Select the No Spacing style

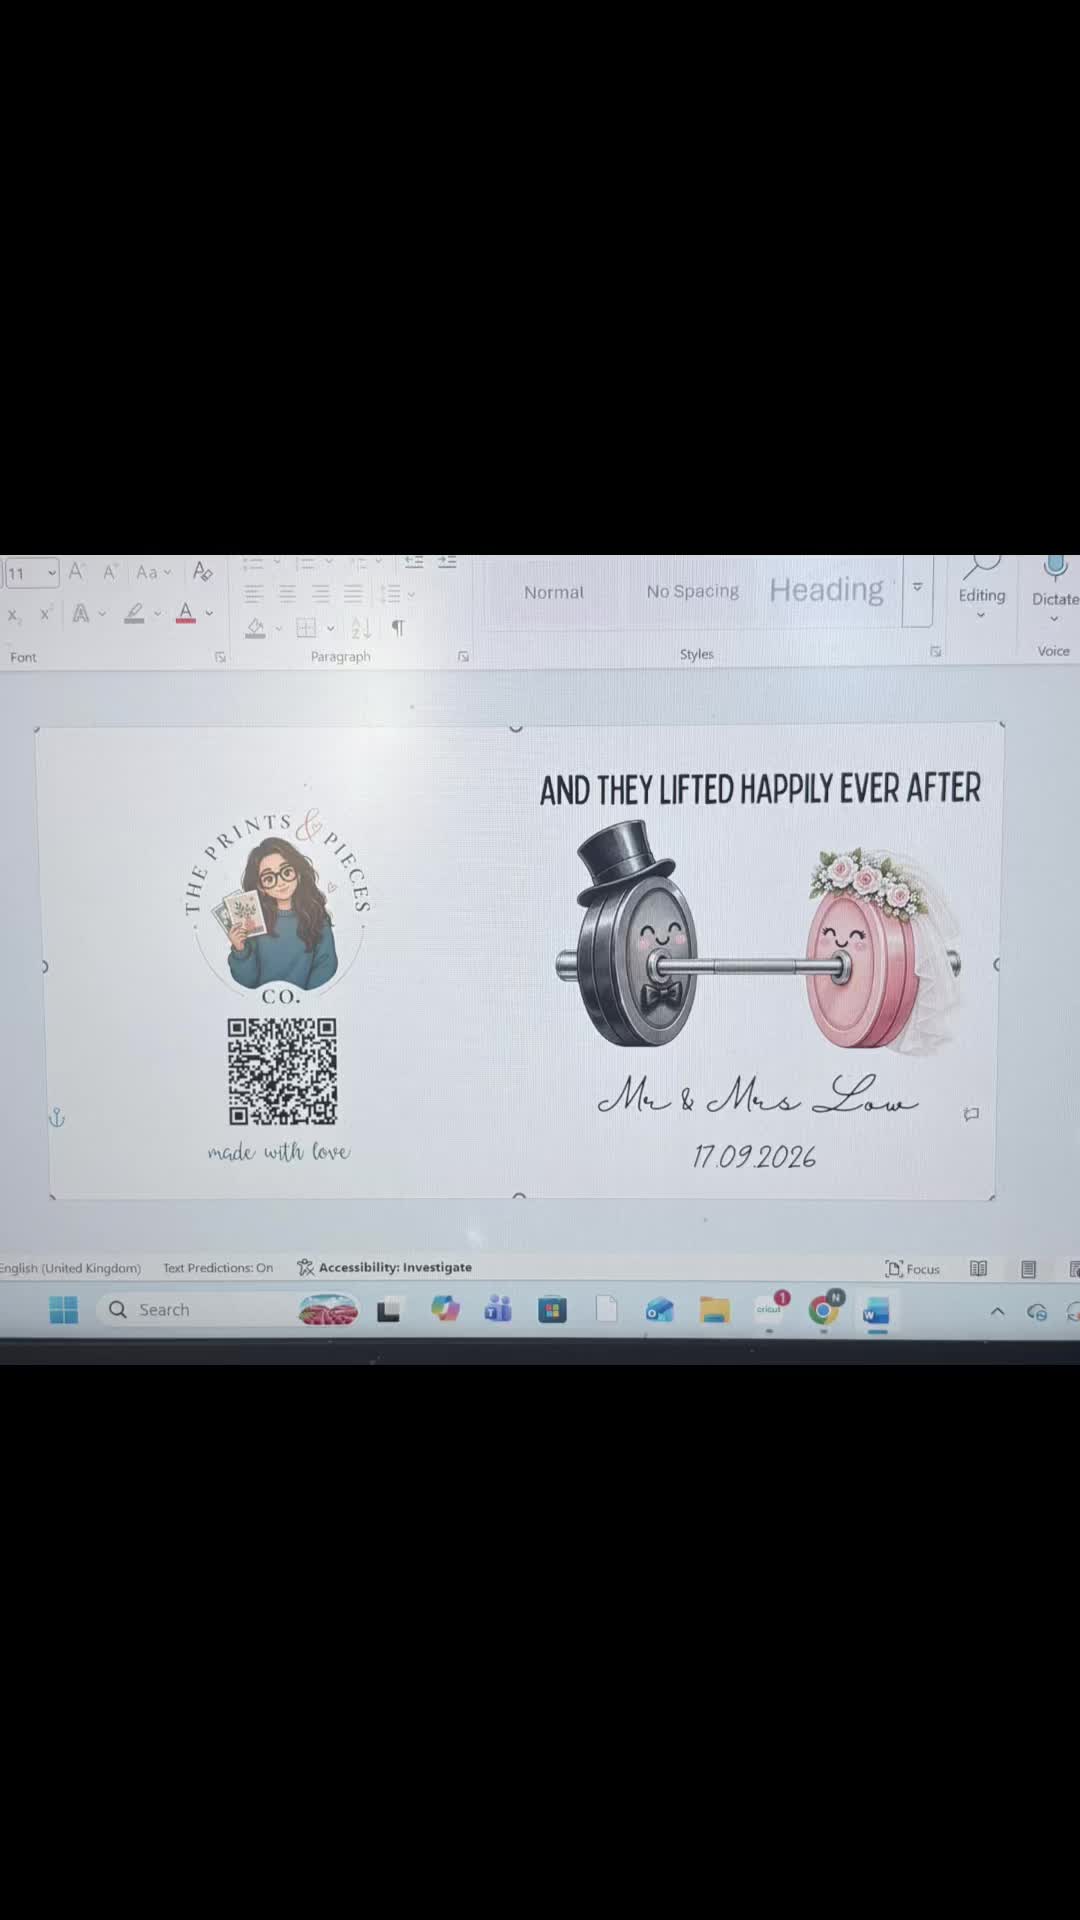coord(693,591)
